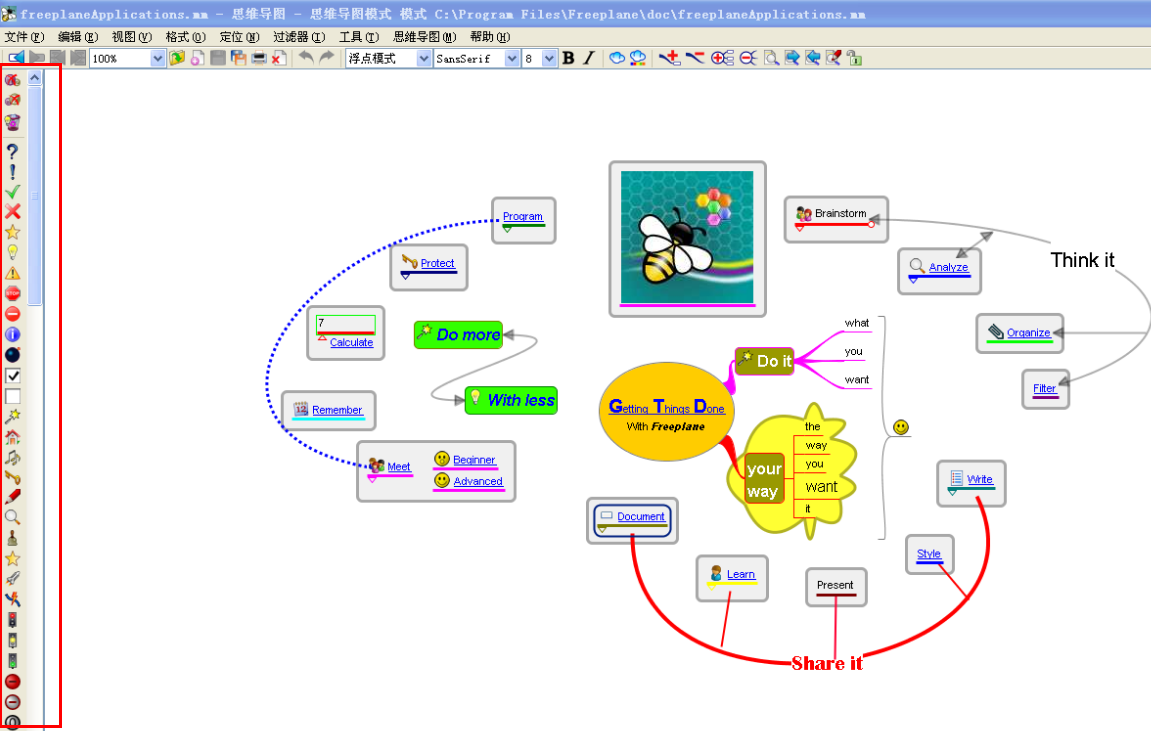Add the rocket launch icon
The image size is (1151, 731).
click(x=12, y=579)
